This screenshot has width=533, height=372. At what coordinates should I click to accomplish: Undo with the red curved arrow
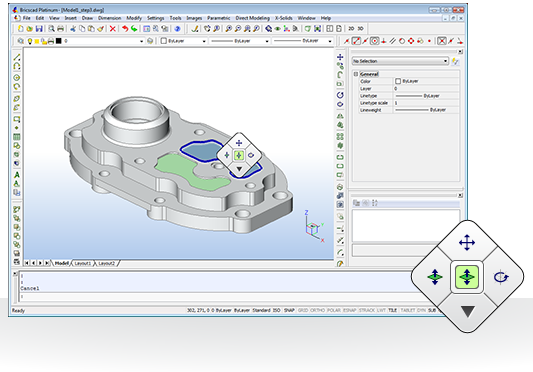click(x=125, y=29)
